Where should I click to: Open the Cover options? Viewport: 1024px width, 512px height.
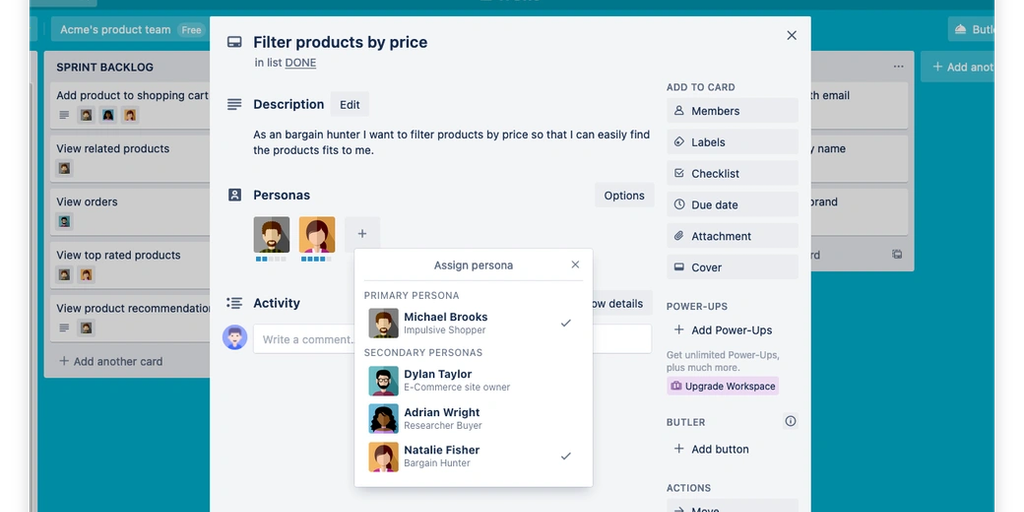point(732,267)
